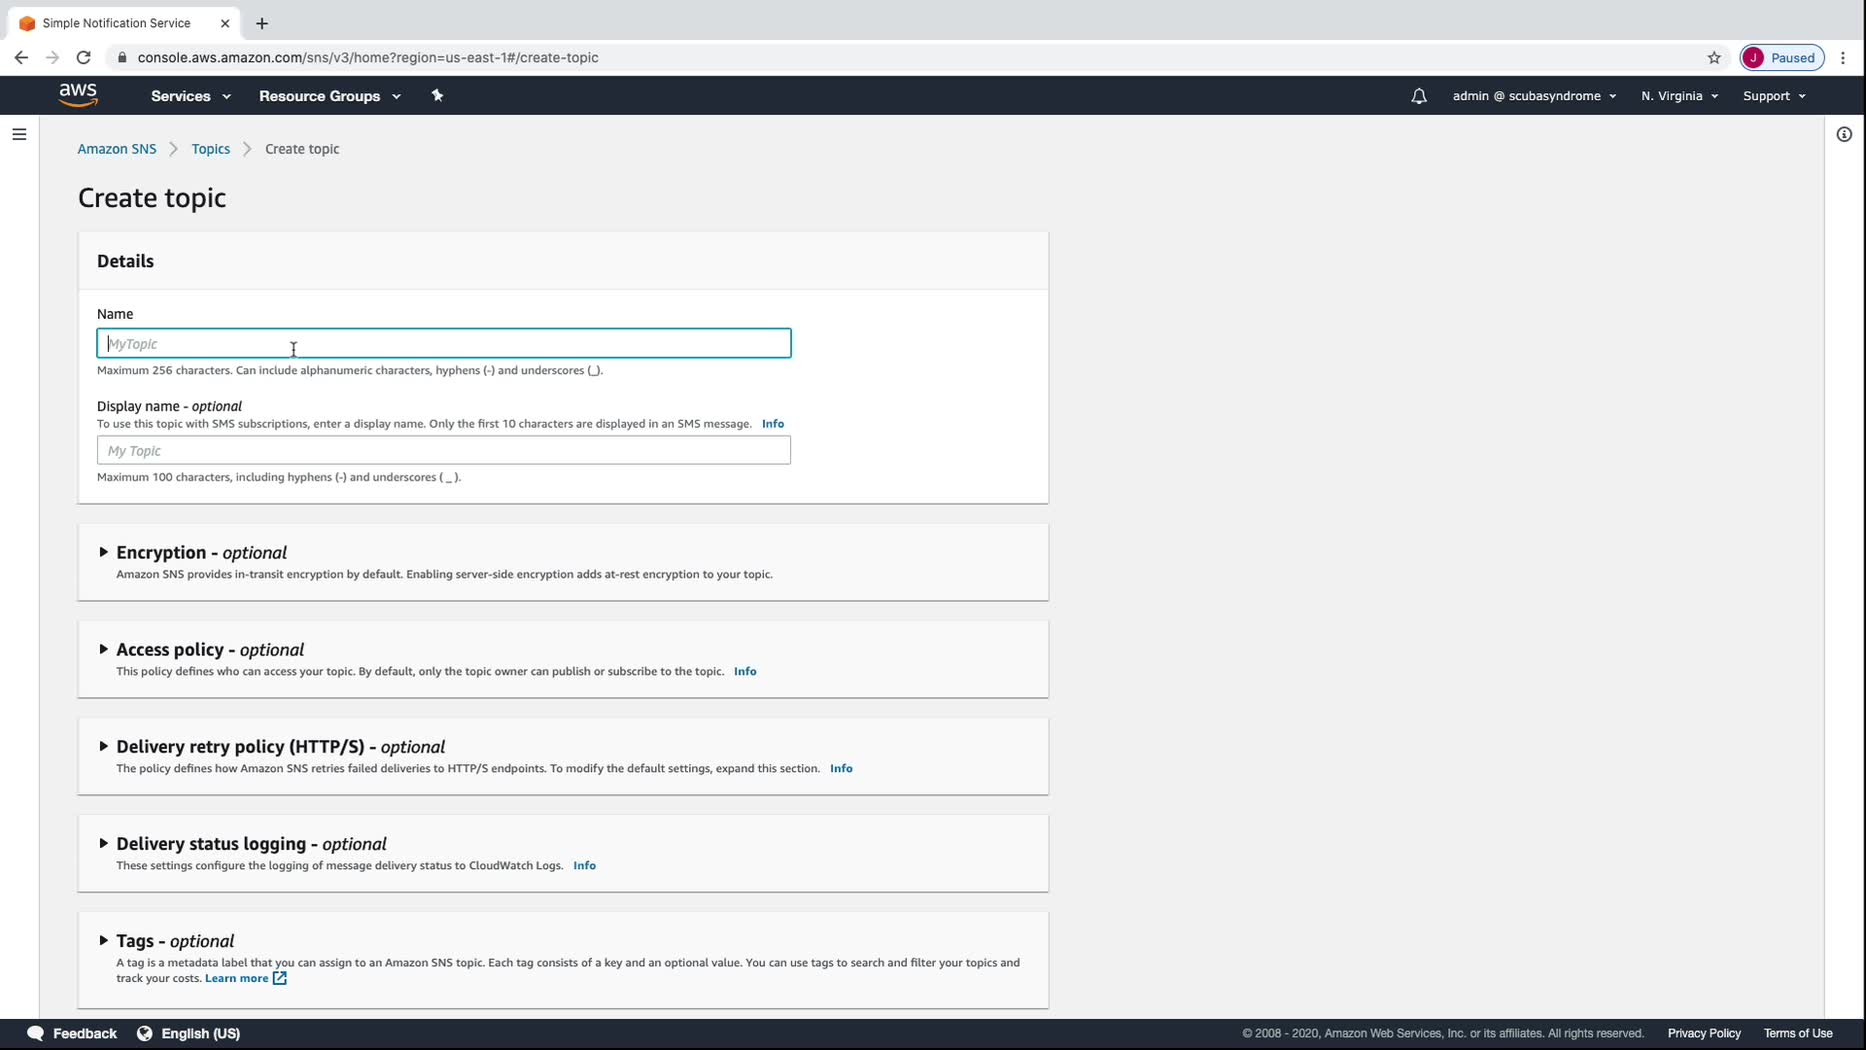Screen dimensions: 1866x1050
Task: Open a new browser tab
Action: (x=262, y=23)
